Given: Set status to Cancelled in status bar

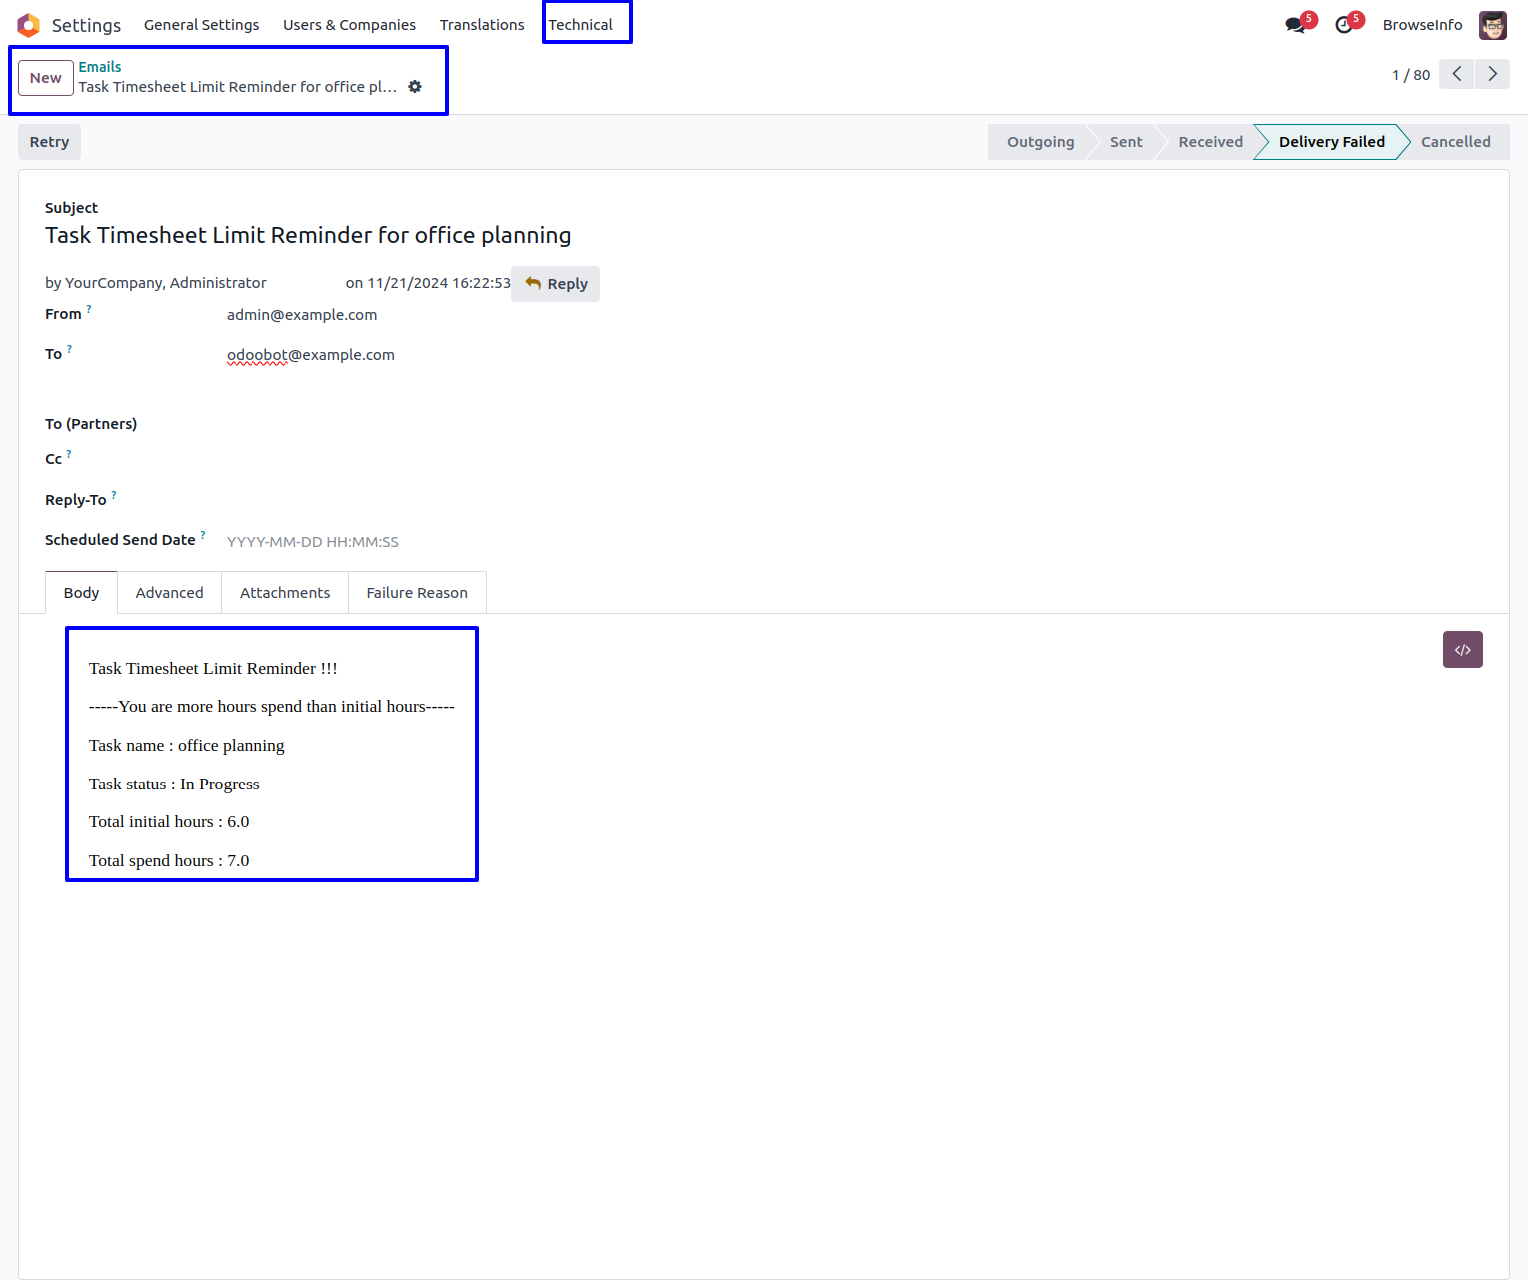Looking at the screenshot, I should tap(1455, 142).
